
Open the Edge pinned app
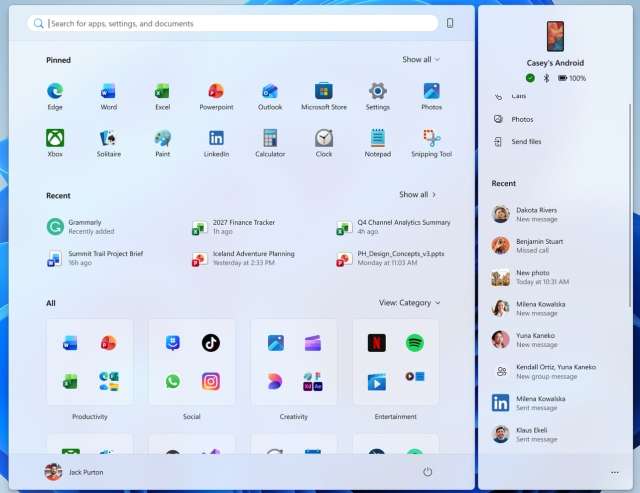pyautogui.click(x=55, y=96)
